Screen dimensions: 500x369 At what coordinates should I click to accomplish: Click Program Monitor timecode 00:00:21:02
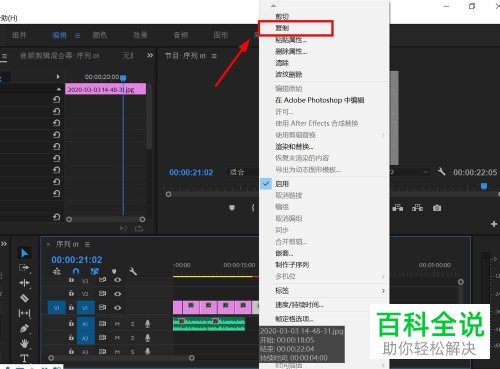tap(191, 172)
